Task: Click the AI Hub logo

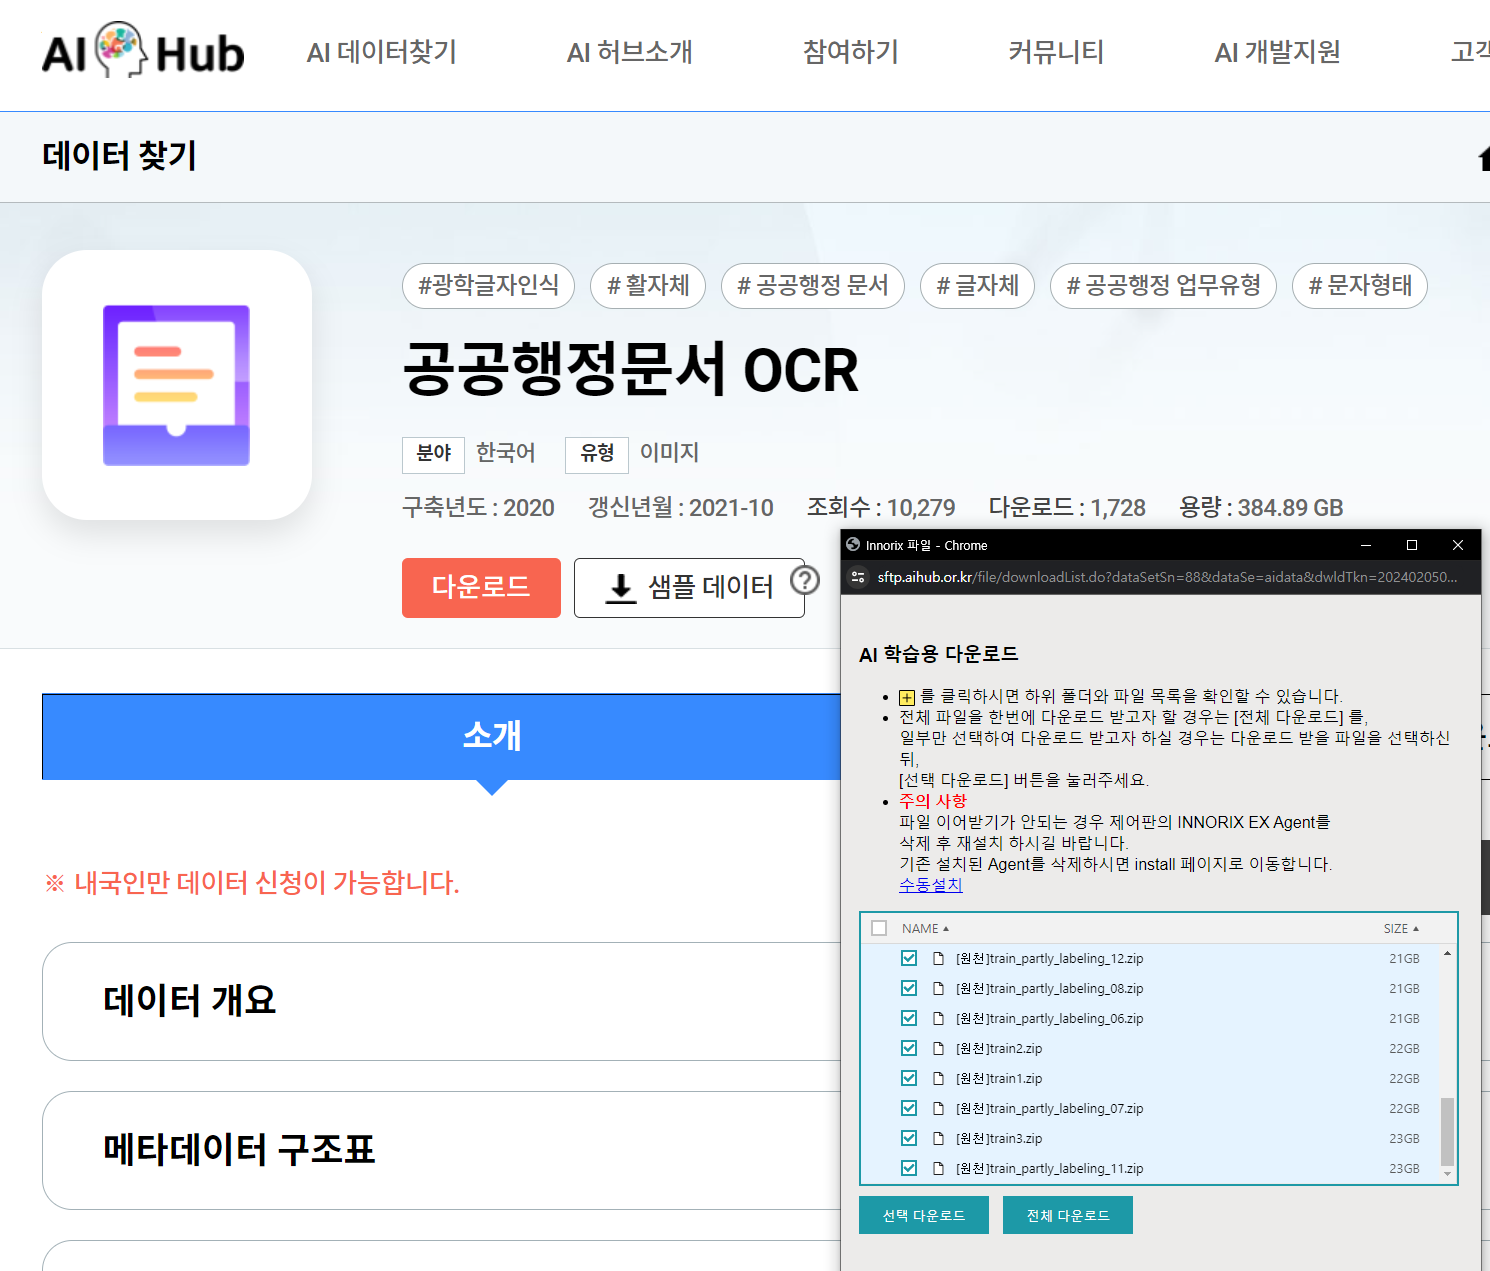Action: (x=143, y=52)
